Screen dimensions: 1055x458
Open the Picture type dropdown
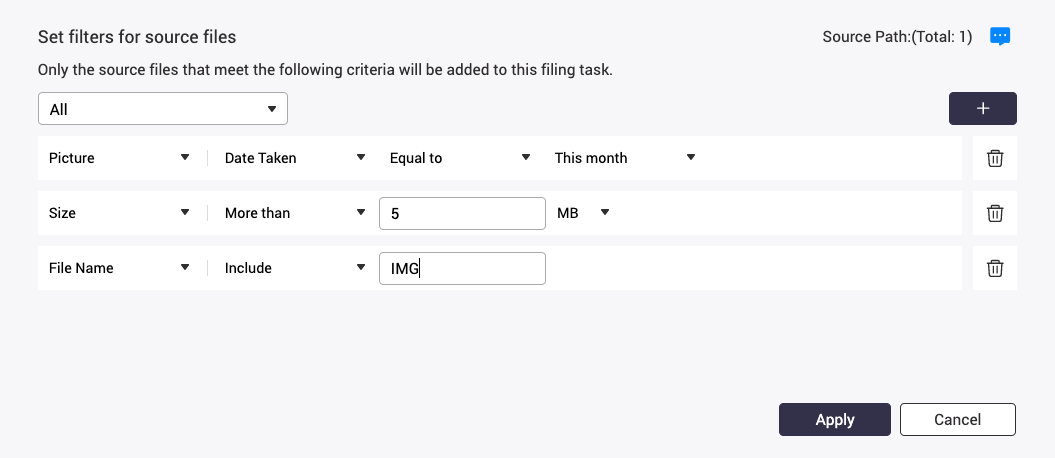[119, 158]
